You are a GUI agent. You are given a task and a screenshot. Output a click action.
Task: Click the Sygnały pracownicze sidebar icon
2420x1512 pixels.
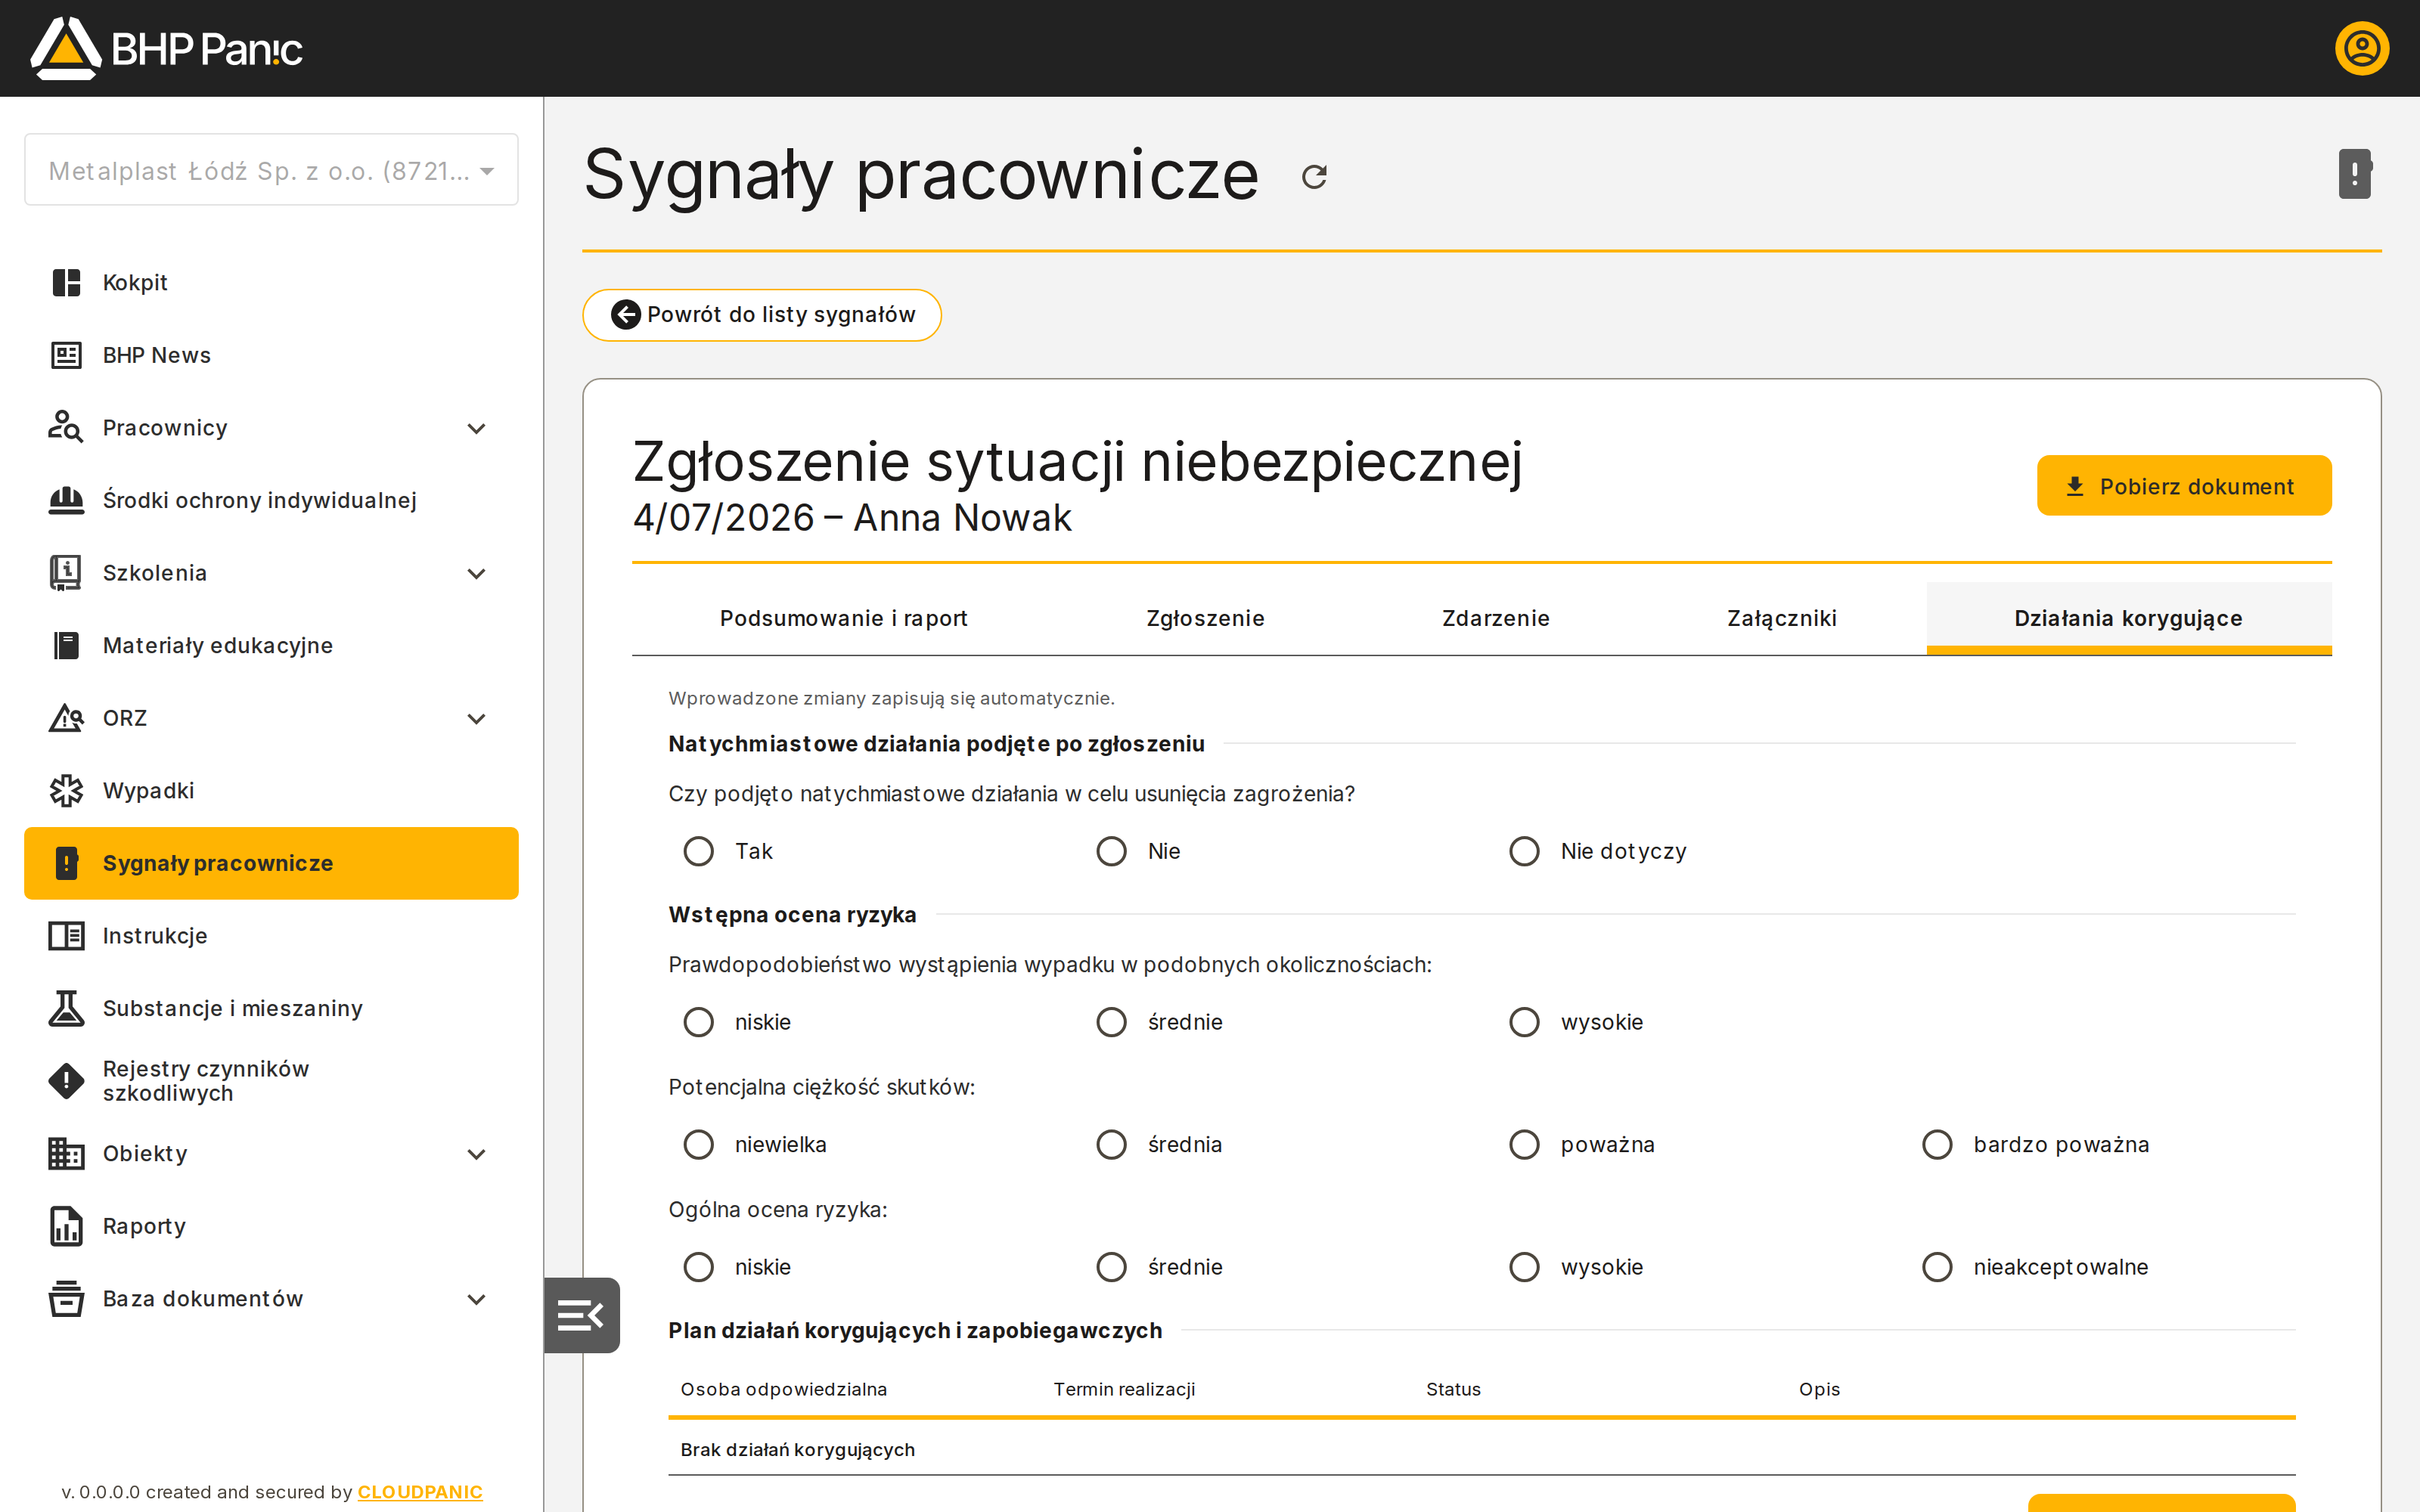click(66, 863)
